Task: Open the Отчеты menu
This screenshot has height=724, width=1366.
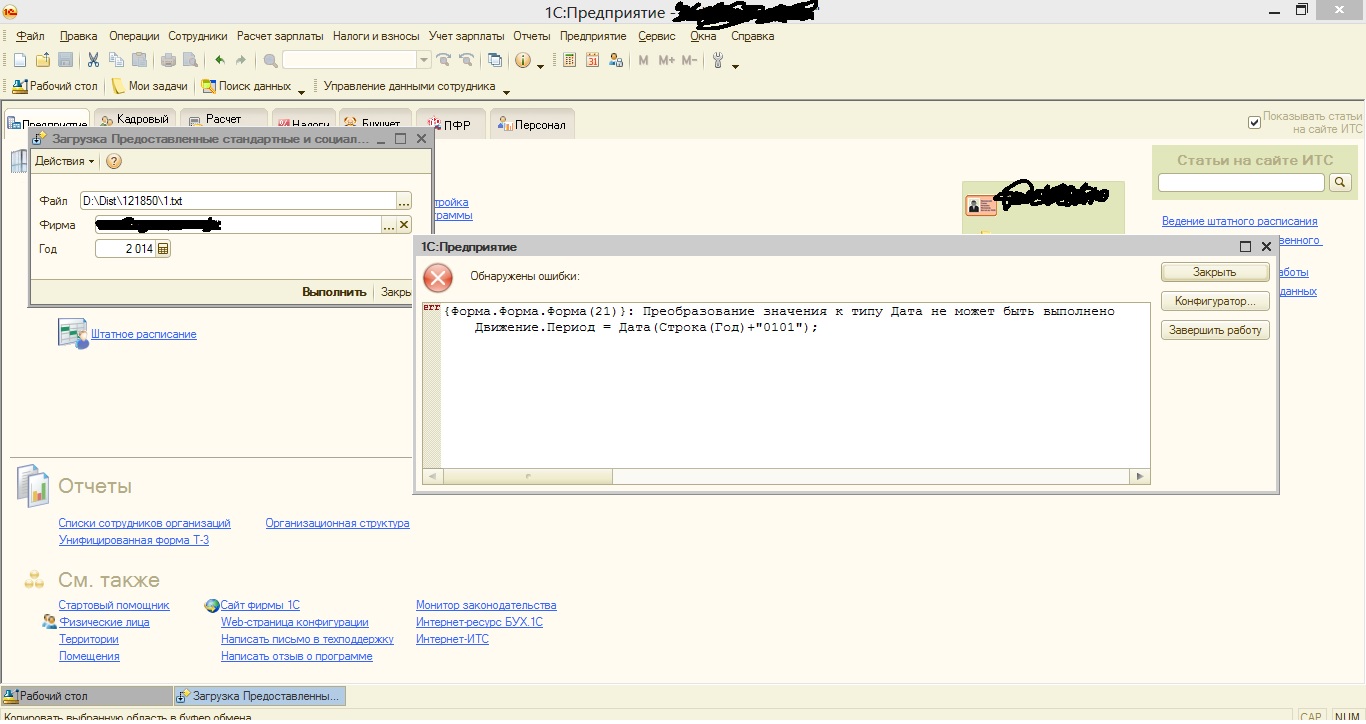Action: pos(532,36)
